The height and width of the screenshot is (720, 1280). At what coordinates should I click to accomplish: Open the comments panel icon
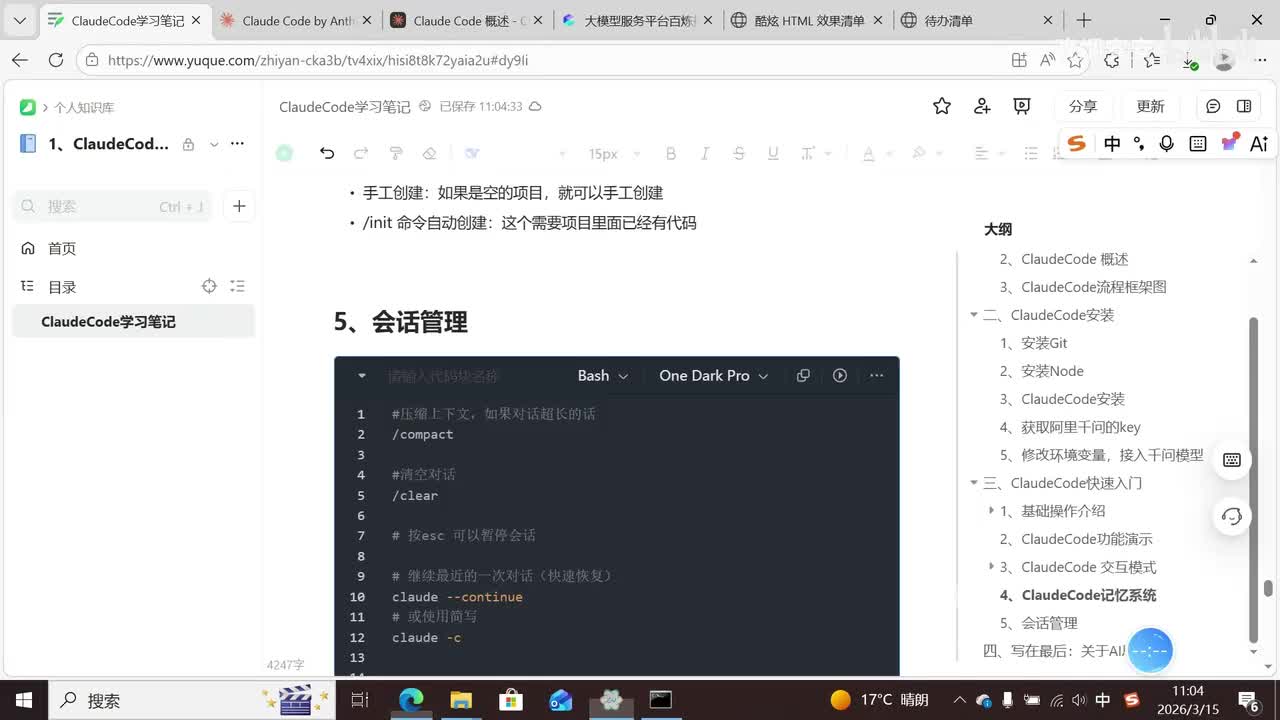pos(1213,106)
